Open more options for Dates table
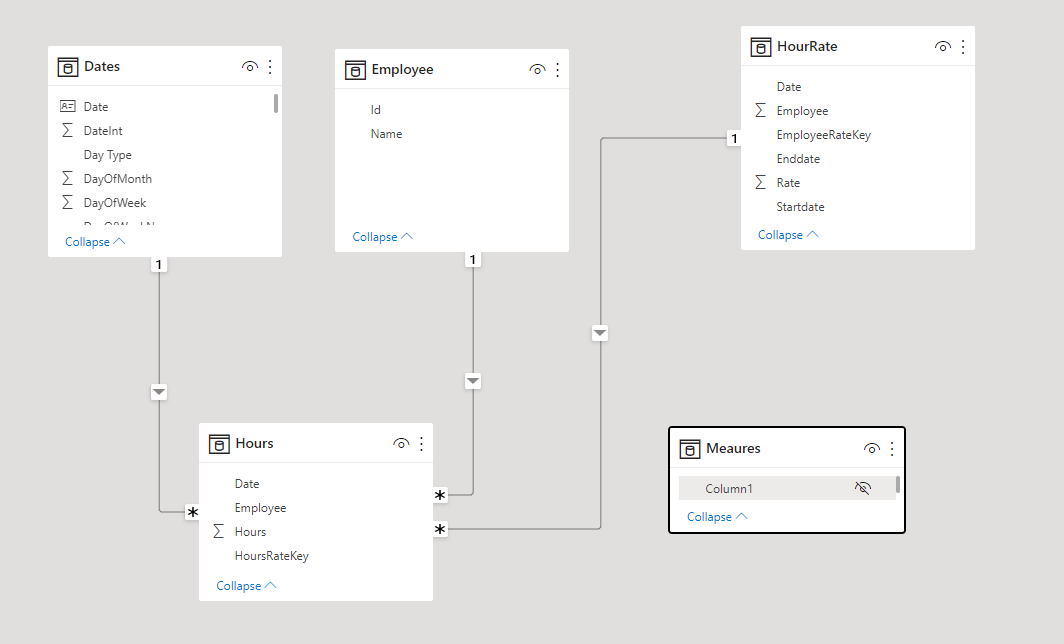The image size is (1064, 644). pos(270,67)
